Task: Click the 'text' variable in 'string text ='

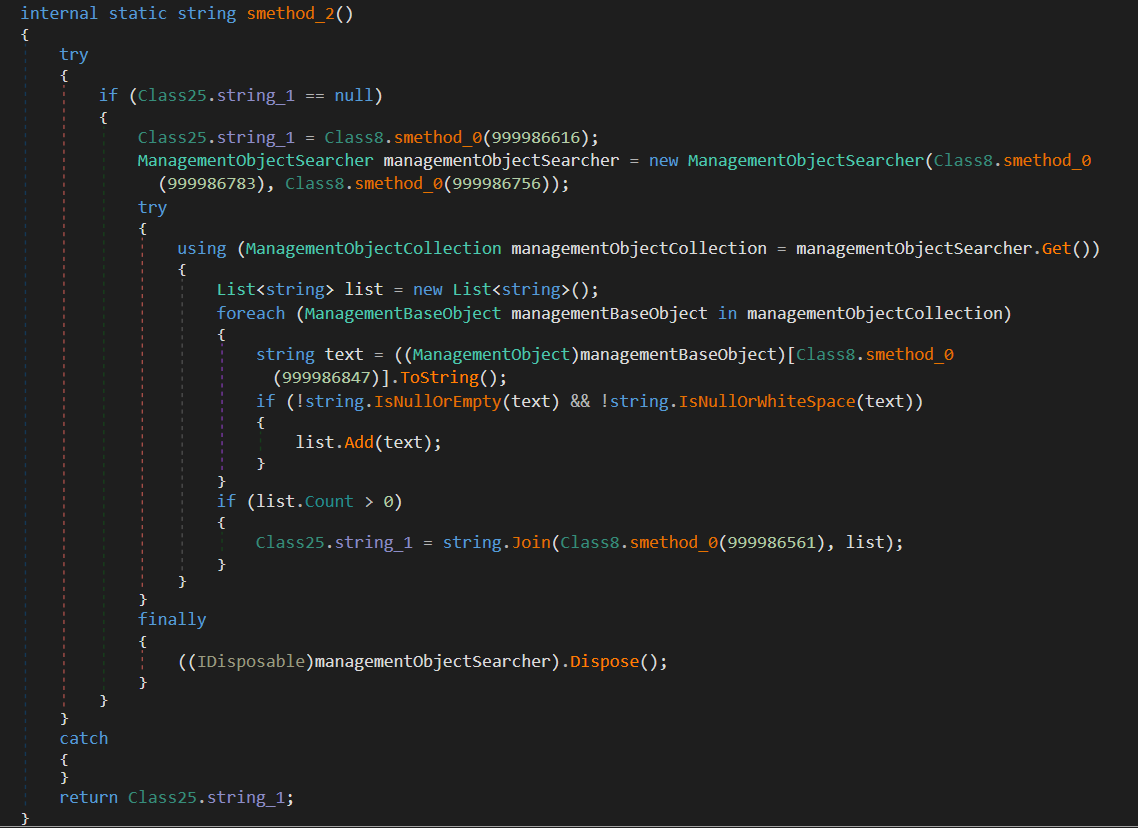Action: click(x=344, y=354)
